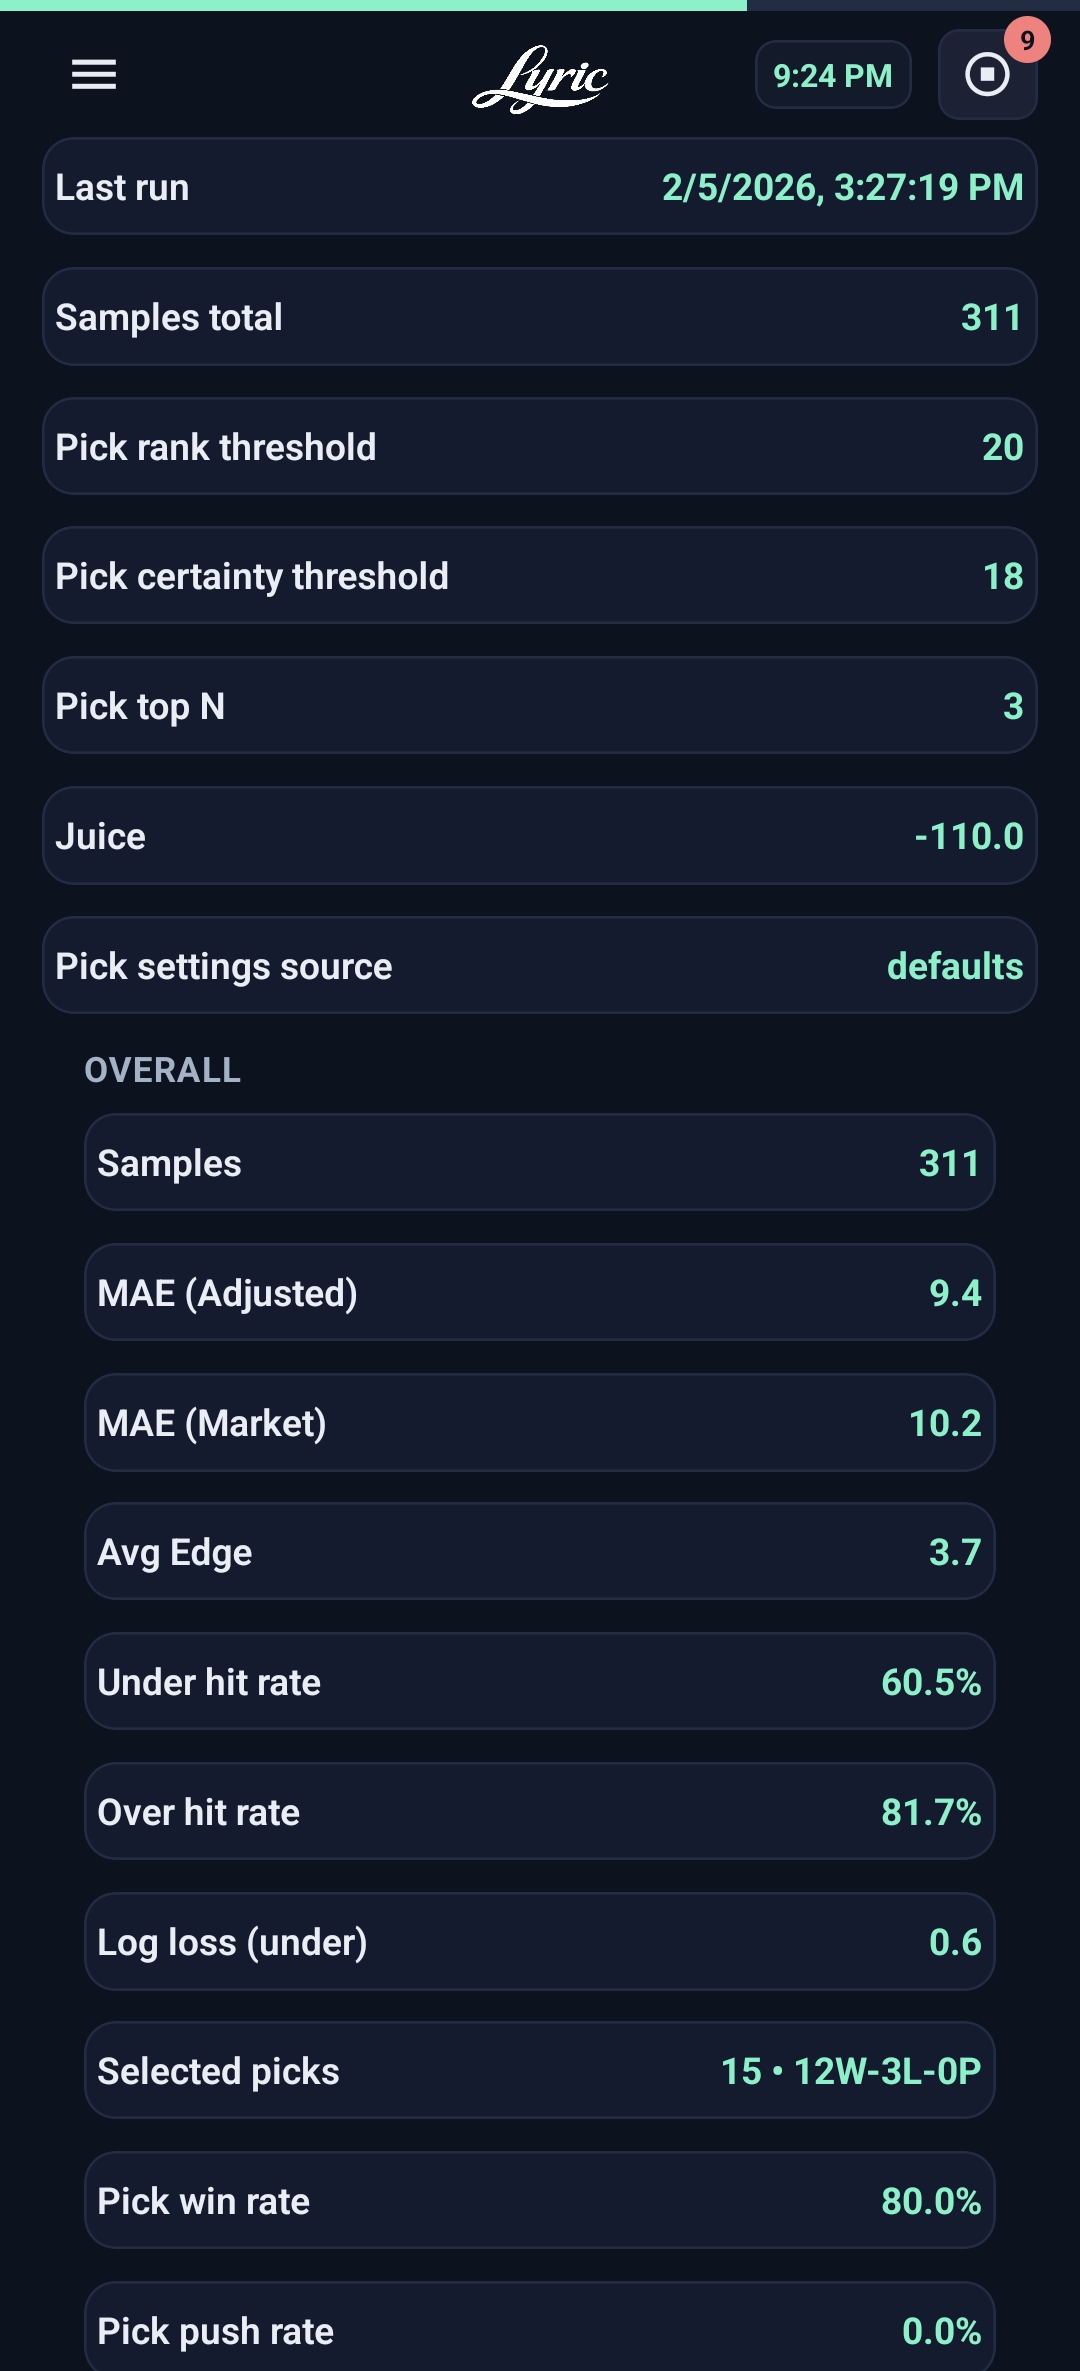The width and height of the screenshot is (1080, 2371).
Task: Select the Avg Edge stat showing 3.7
Action: point(540,1552)
